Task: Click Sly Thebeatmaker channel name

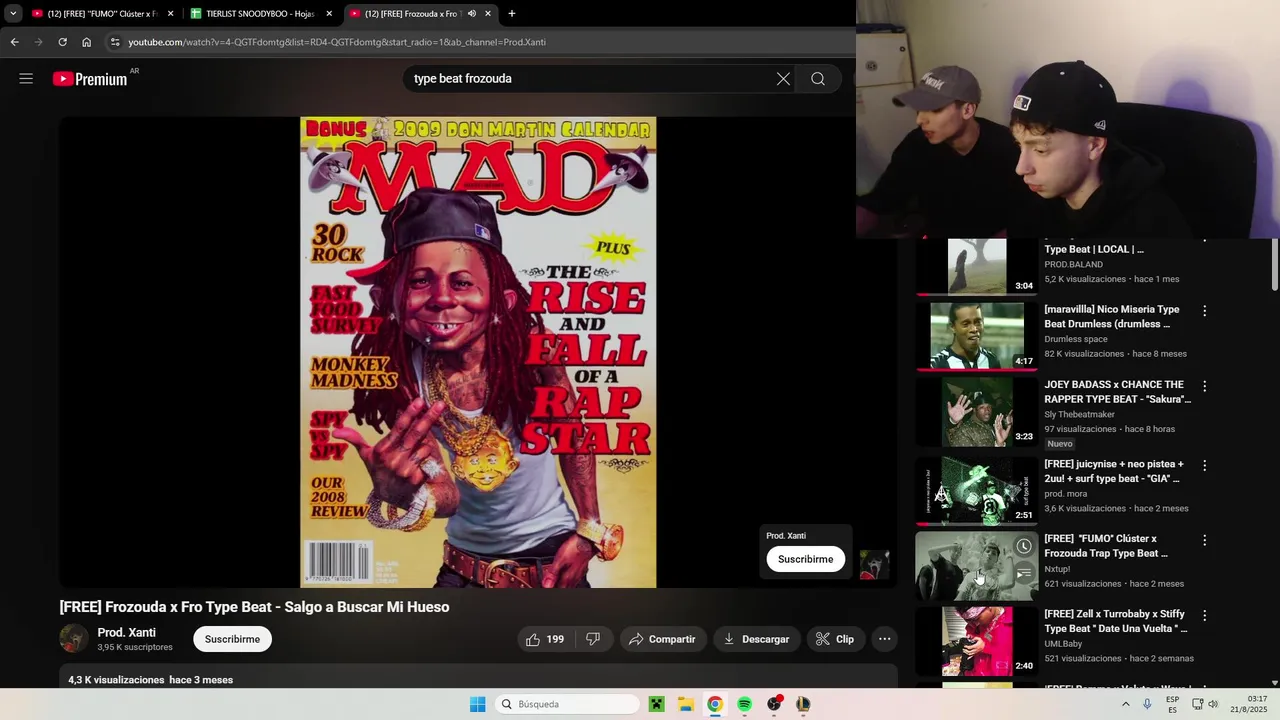Action: [x=1079, y=414]
